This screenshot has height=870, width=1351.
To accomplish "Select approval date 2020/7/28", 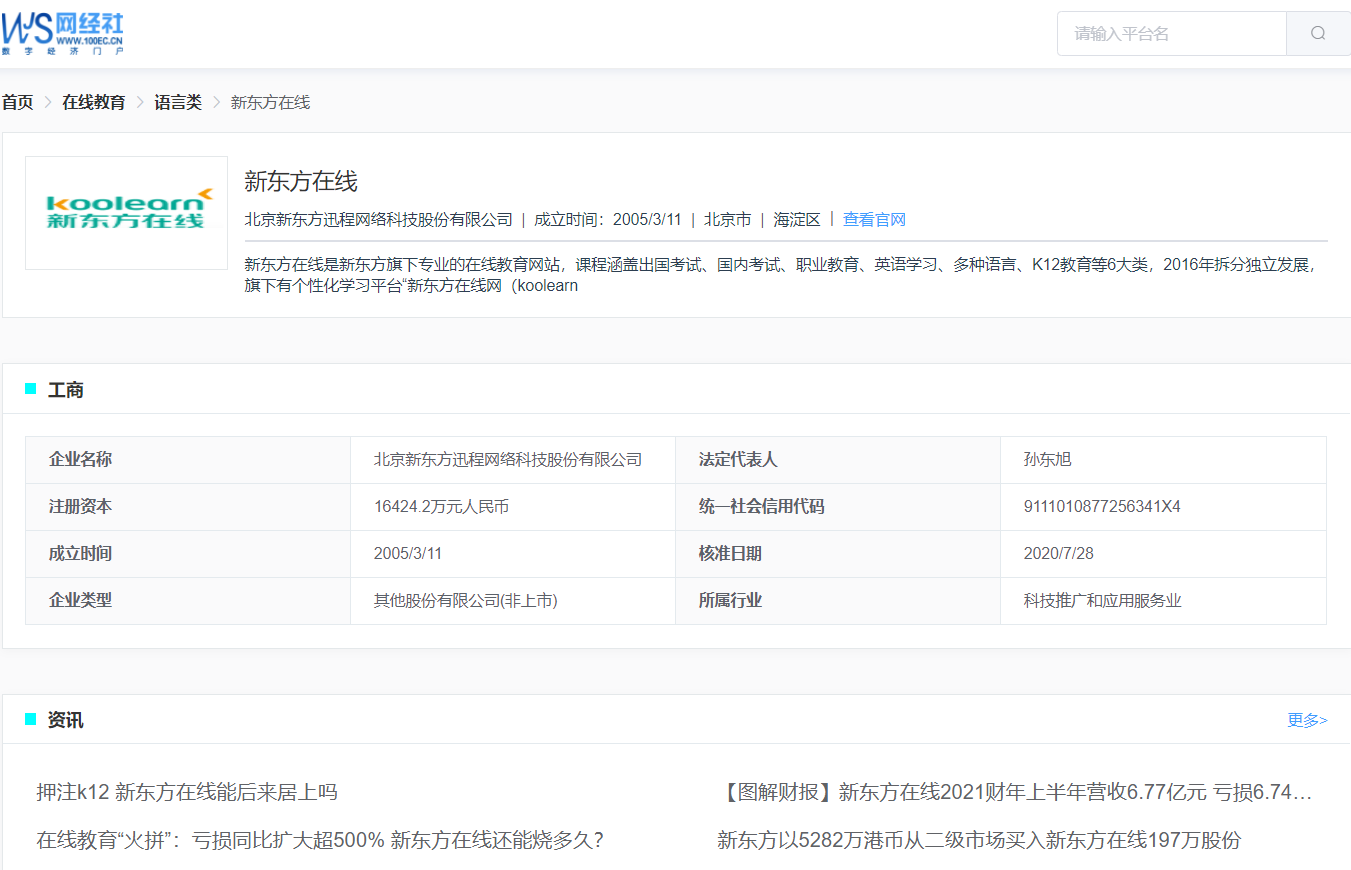I will [x=1059, y=554].
